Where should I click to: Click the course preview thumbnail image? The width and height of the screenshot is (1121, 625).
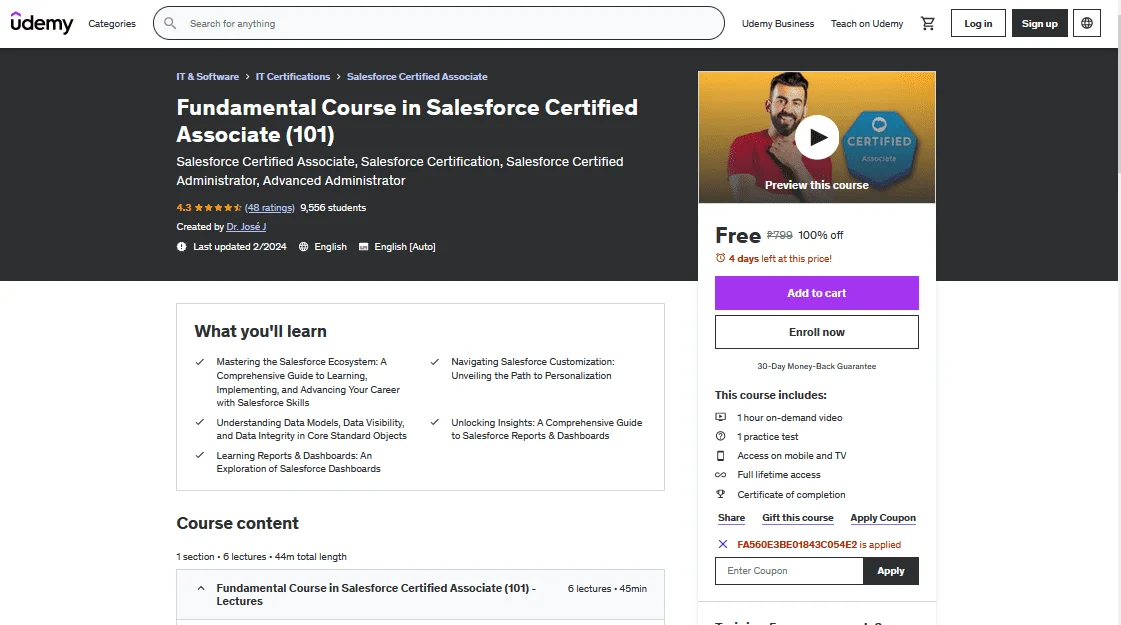click(816, 137)
